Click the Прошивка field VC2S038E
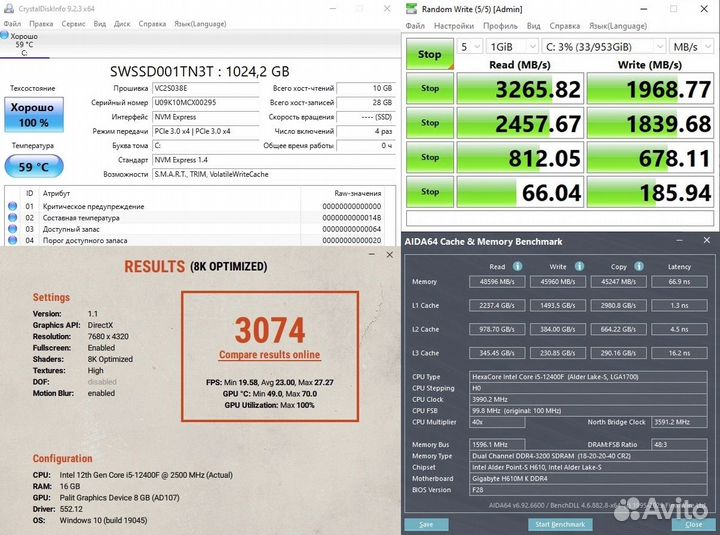720x535 pixels. [x=206, y=88]
